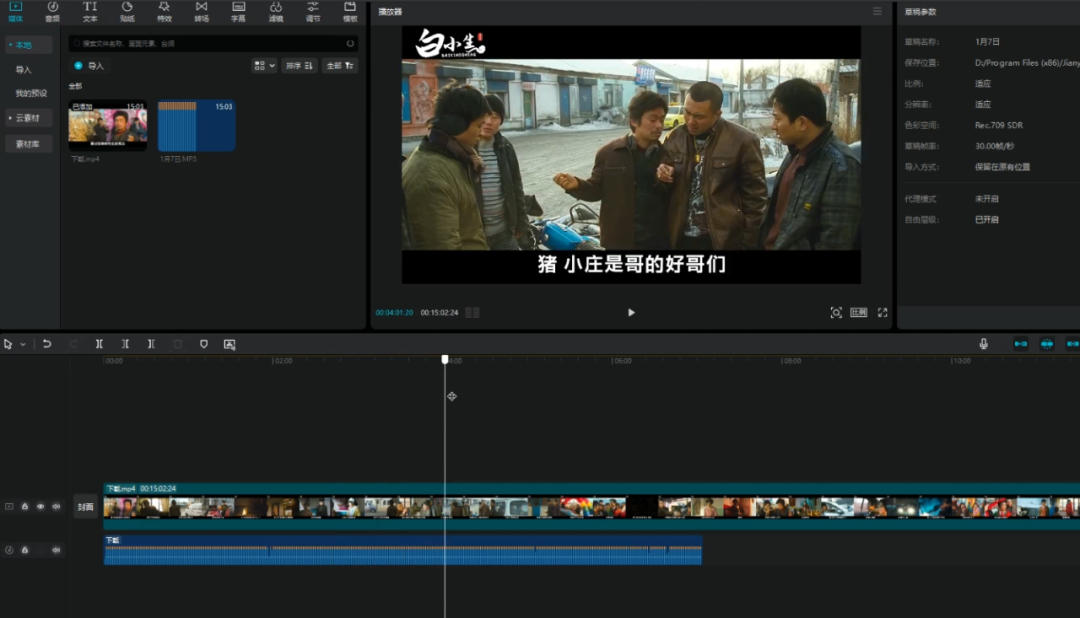Open the 素材库 material library

tap(28, 143)
